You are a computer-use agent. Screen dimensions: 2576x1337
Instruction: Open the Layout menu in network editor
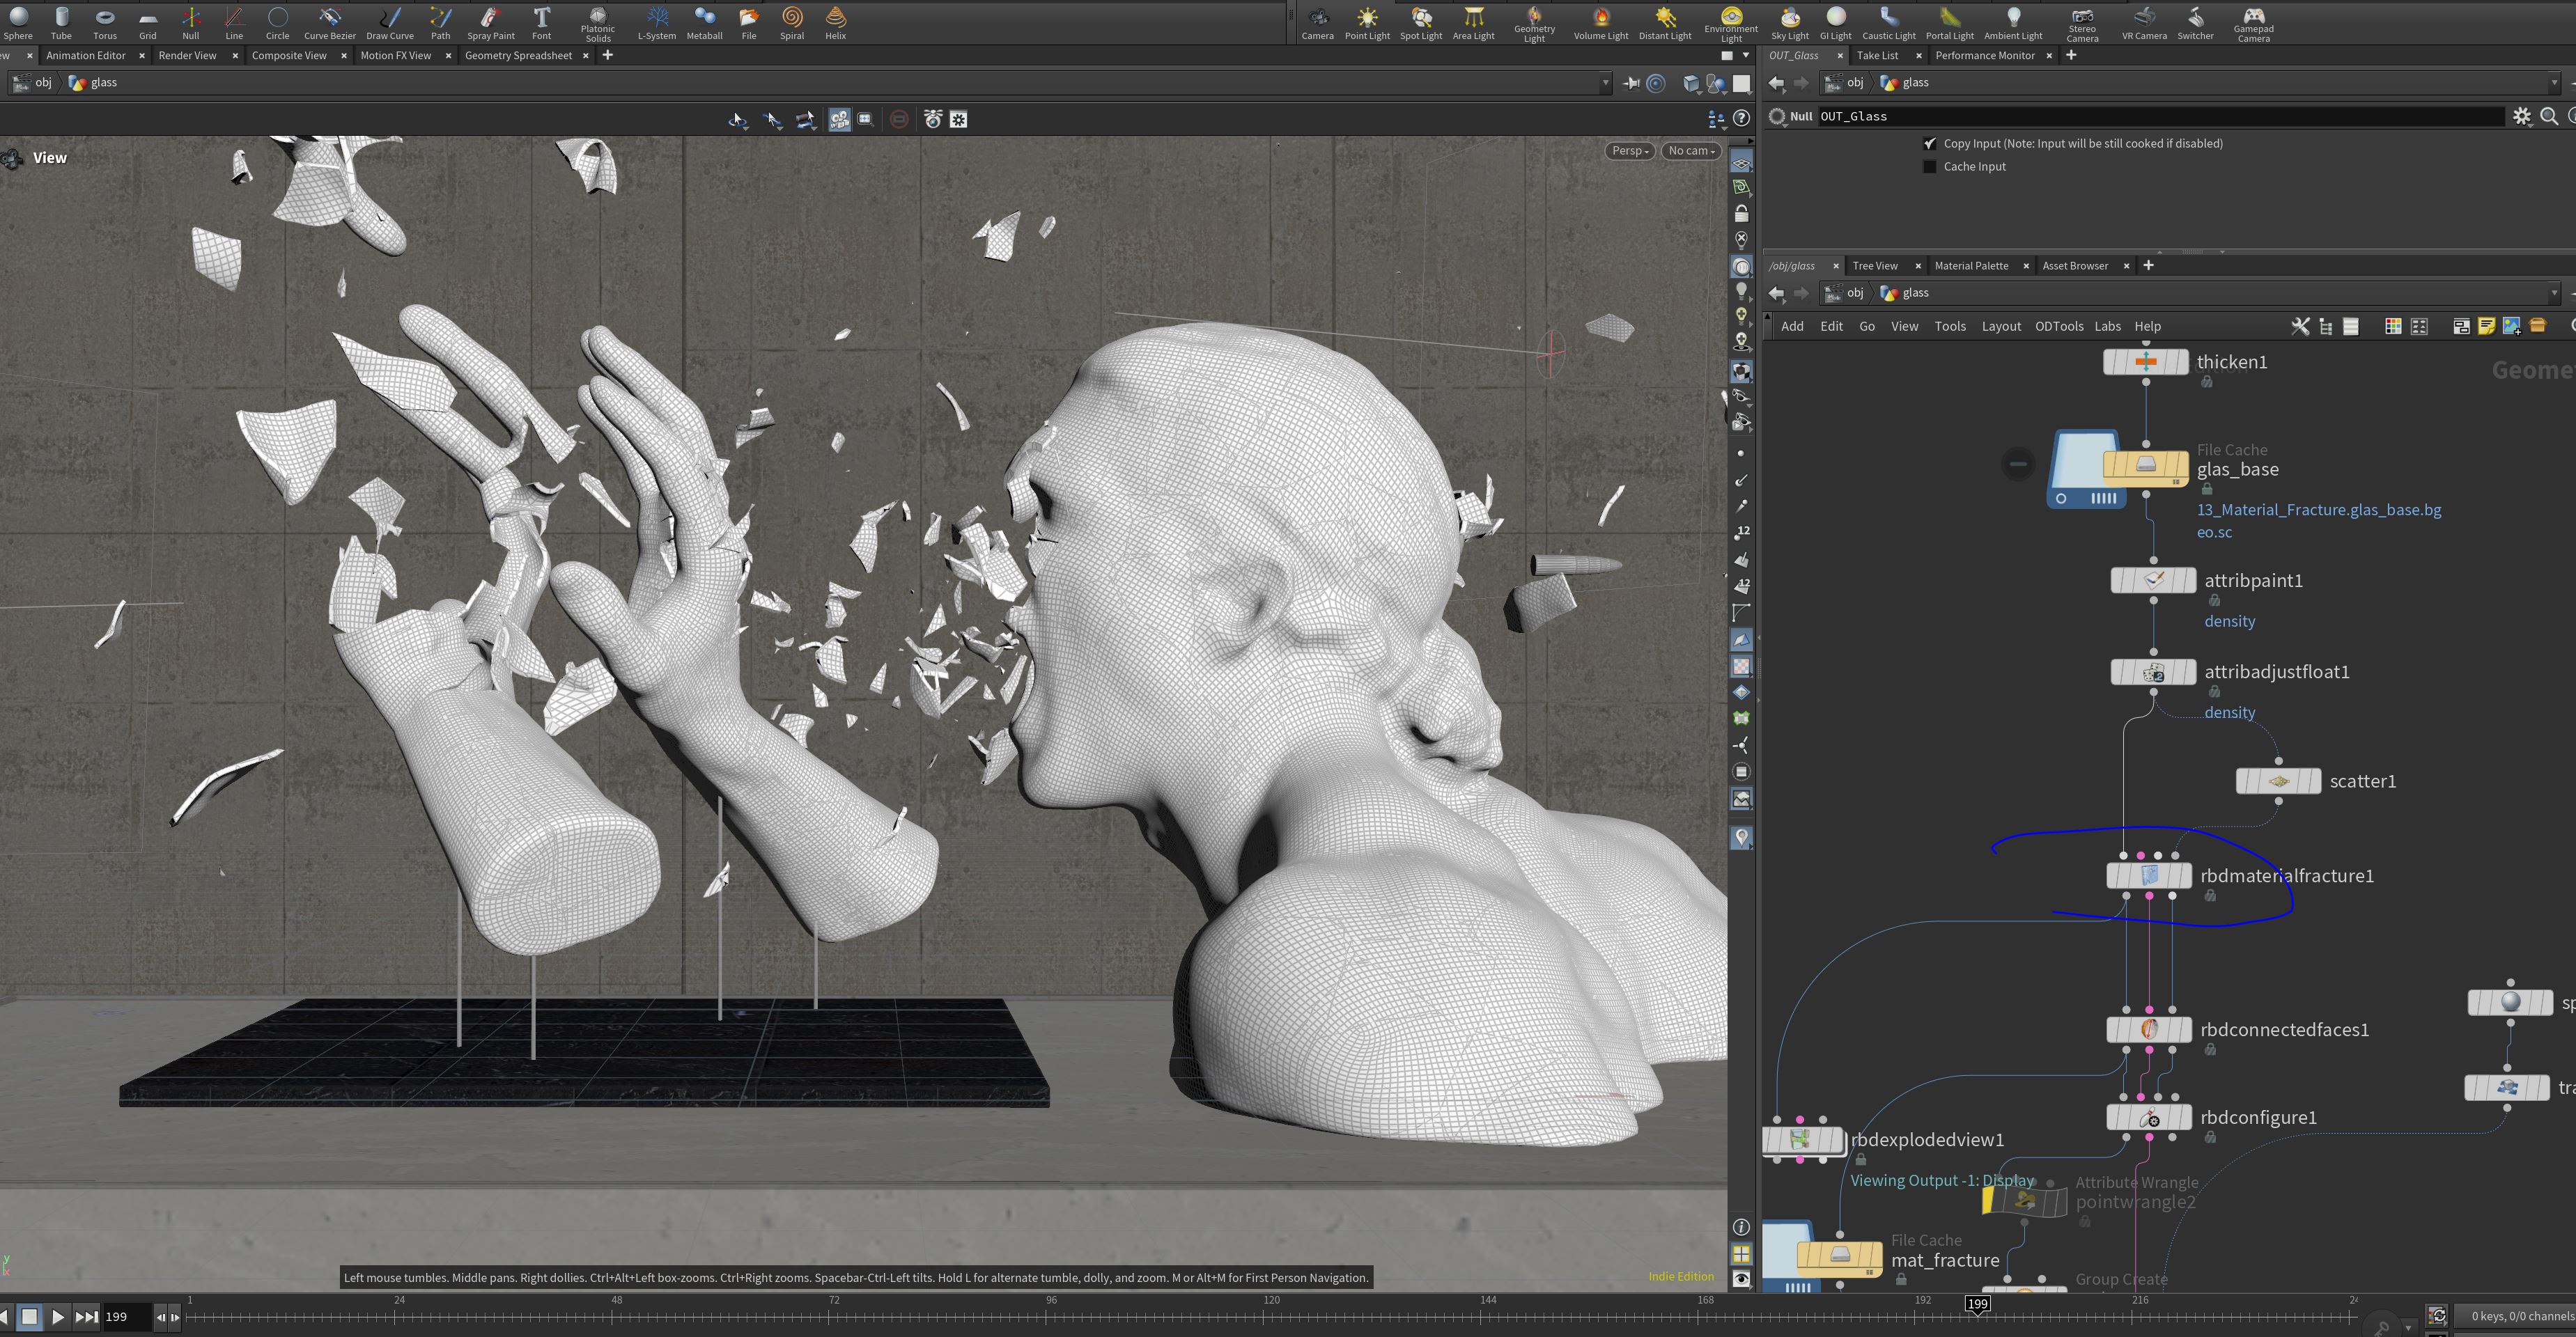(x=2000, y=326)
